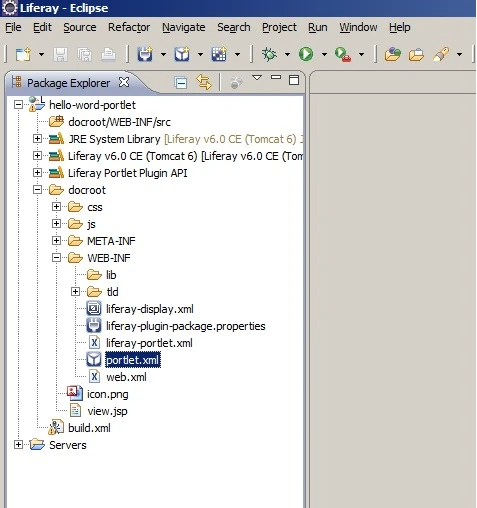Expand the js folder
This screenshot has height=508, width=477.
point(56,224)
